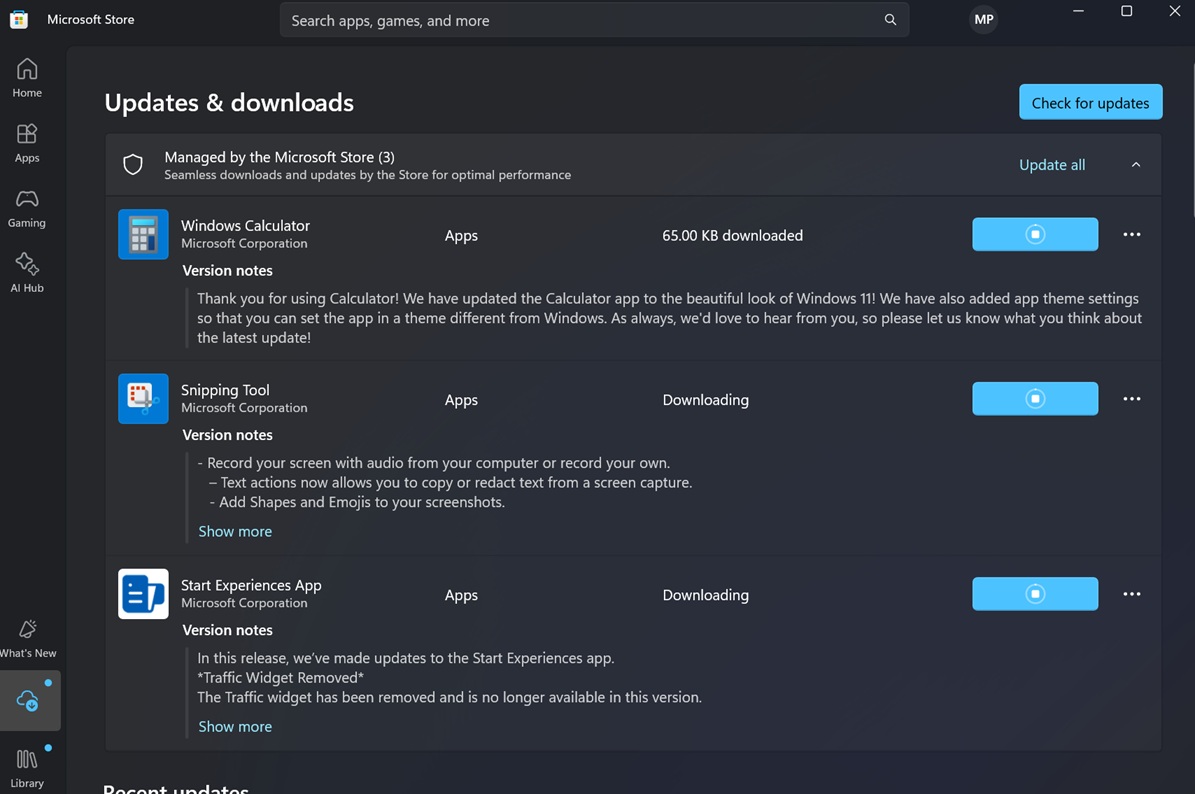
Task: Open more options for Snipping Tool
Action: (1132, 399)
